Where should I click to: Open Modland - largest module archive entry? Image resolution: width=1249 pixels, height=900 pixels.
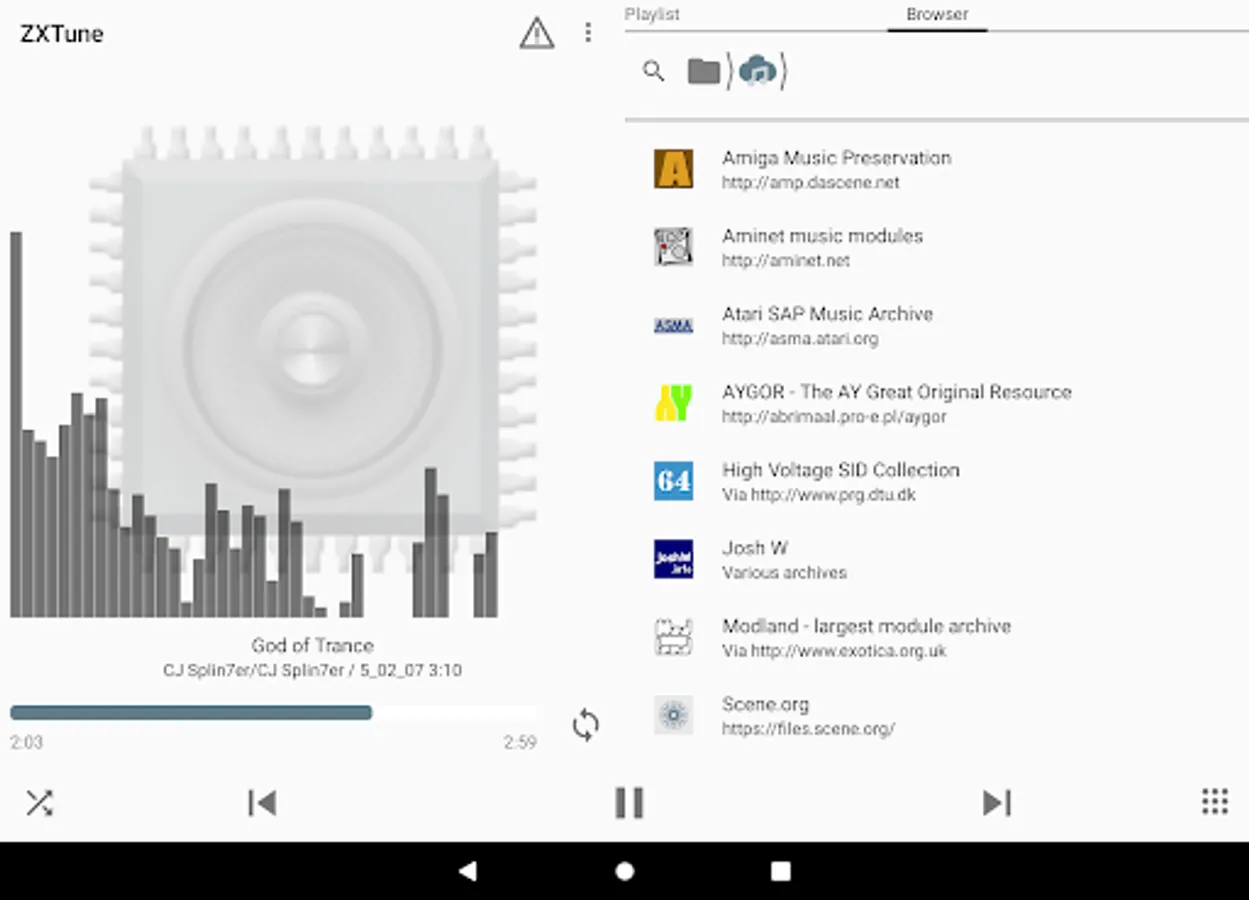coord(937,637)
